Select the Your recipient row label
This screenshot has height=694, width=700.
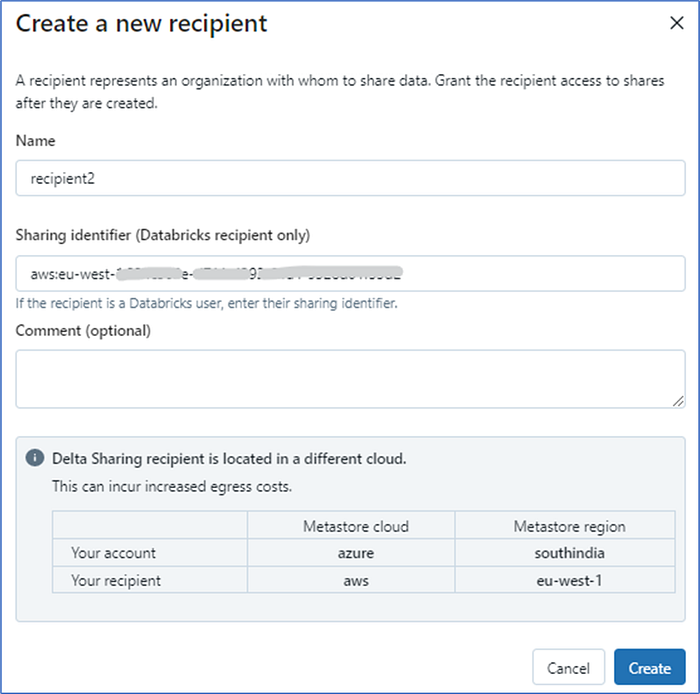116,579
